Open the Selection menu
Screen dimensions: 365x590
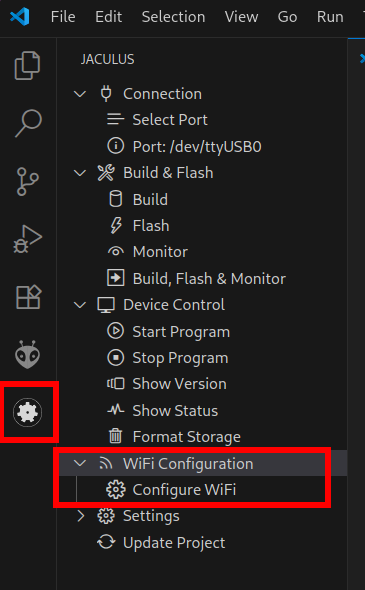[173, 17]
